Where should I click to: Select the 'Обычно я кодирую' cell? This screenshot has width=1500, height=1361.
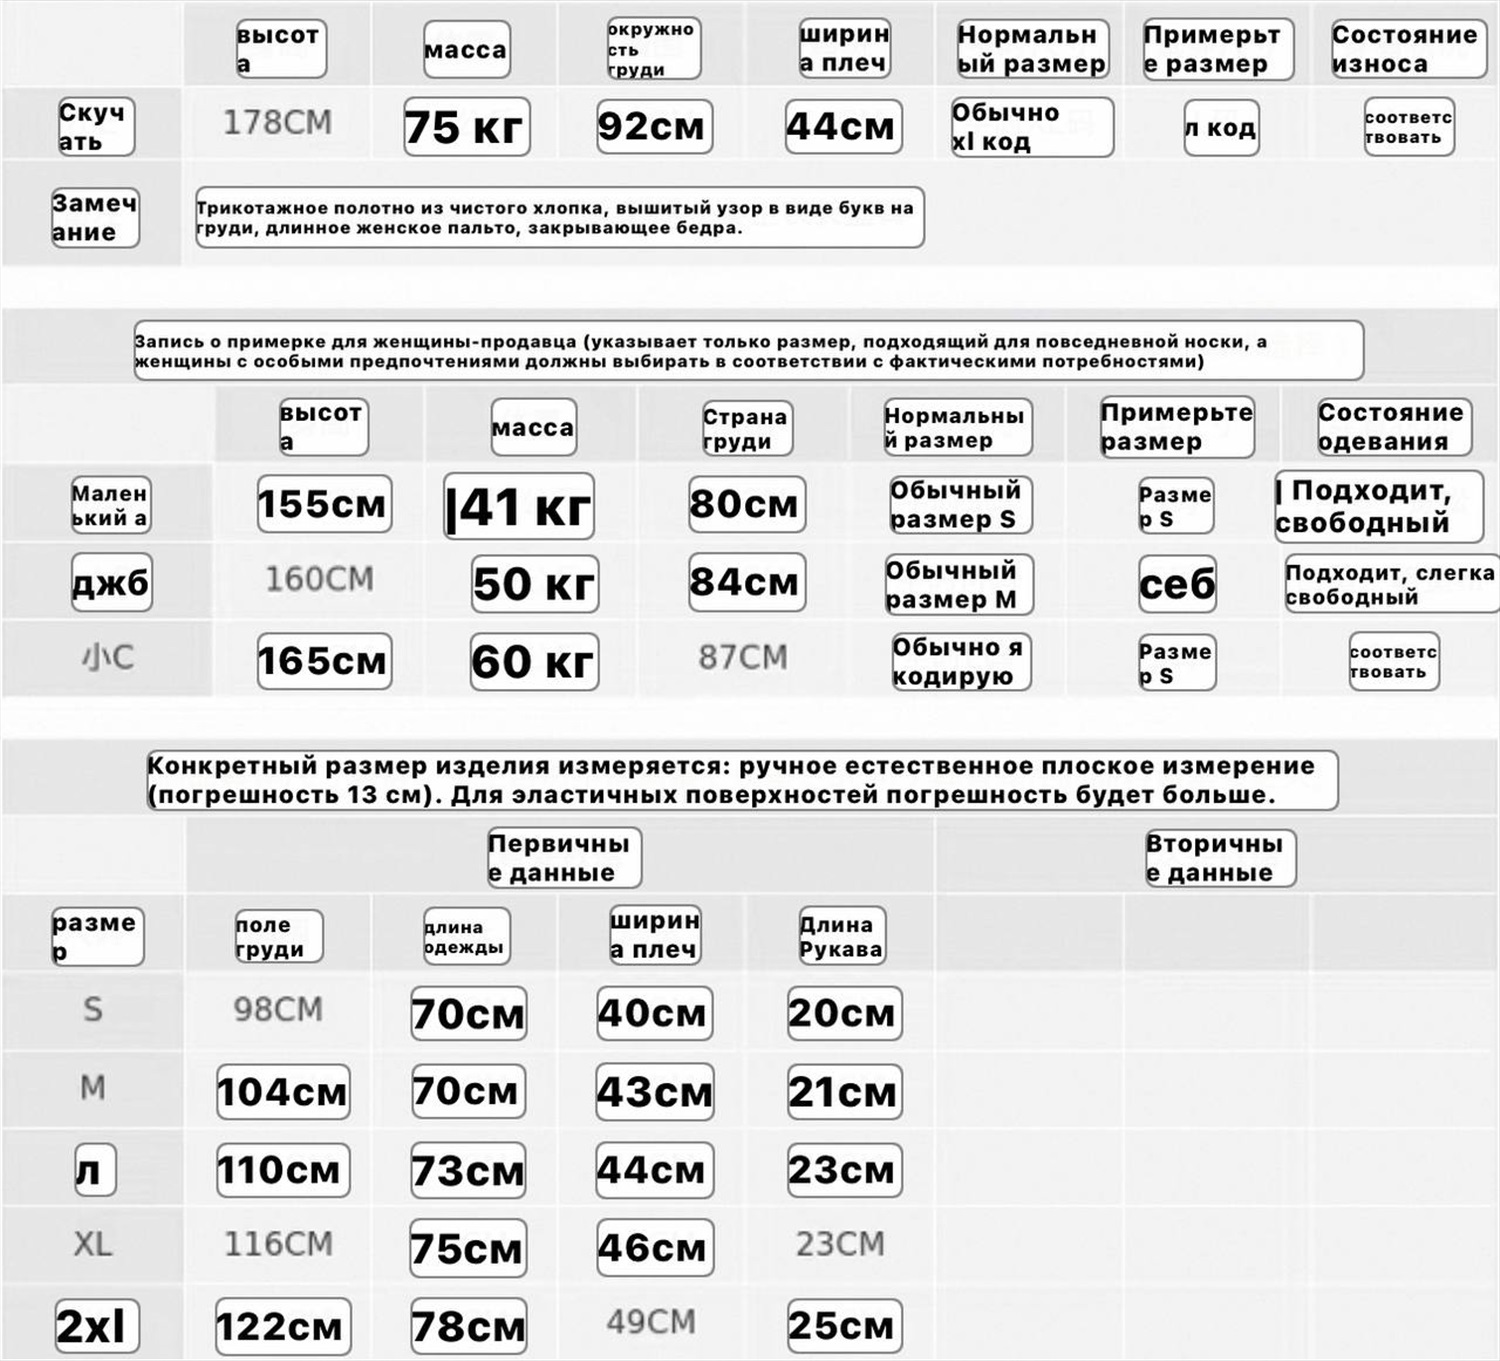coord(961,661)
